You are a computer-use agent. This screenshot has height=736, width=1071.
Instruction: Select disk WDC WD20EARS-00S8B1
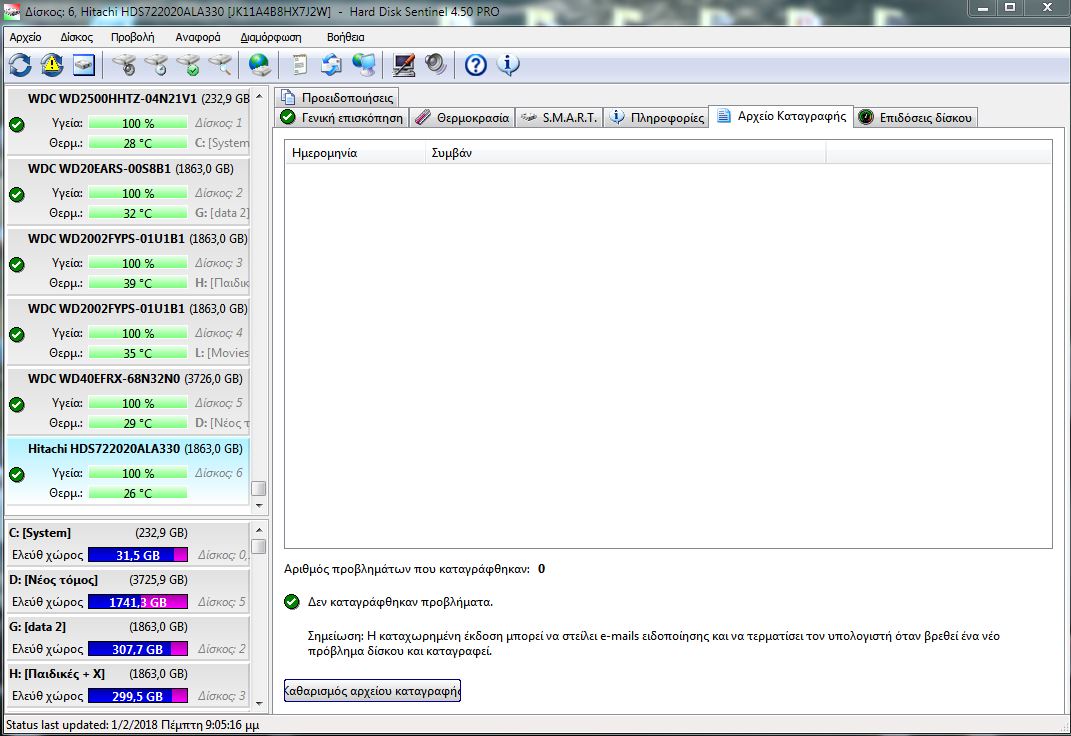(x=128, y=191)
